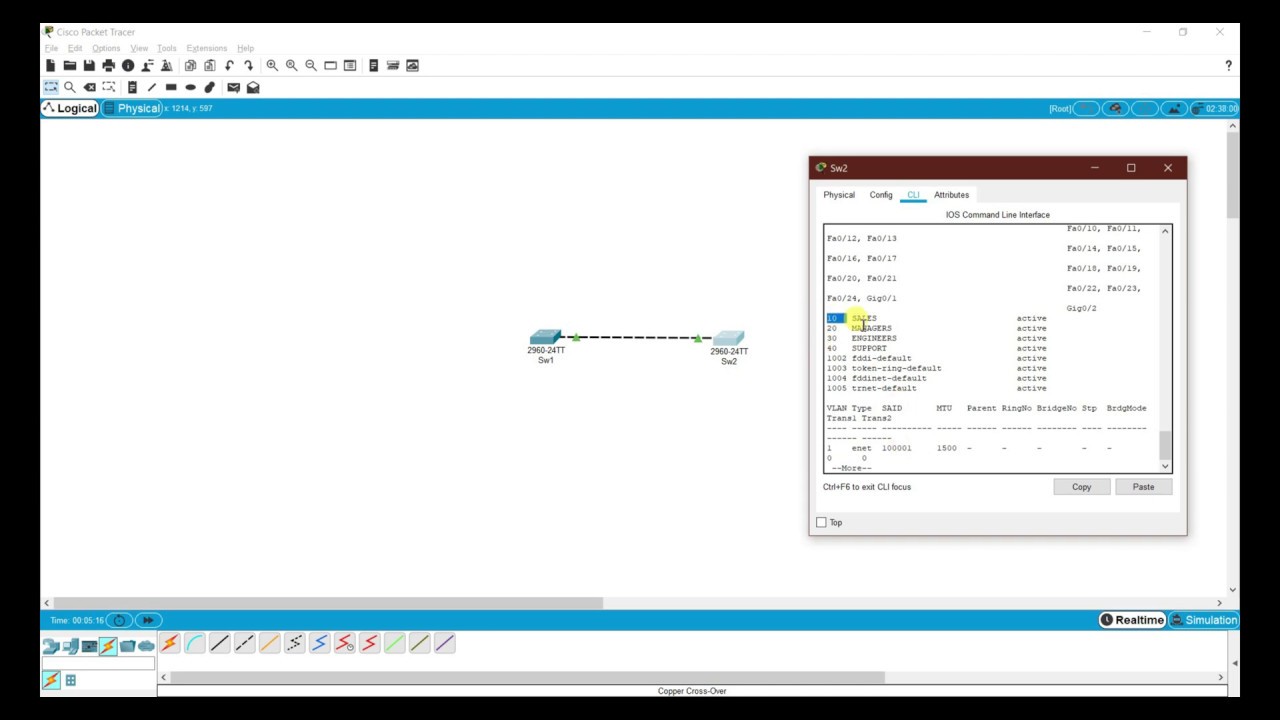Click the Copy button in CLI
Screen dimensions: 1280x720
[x=1082, y=487]
